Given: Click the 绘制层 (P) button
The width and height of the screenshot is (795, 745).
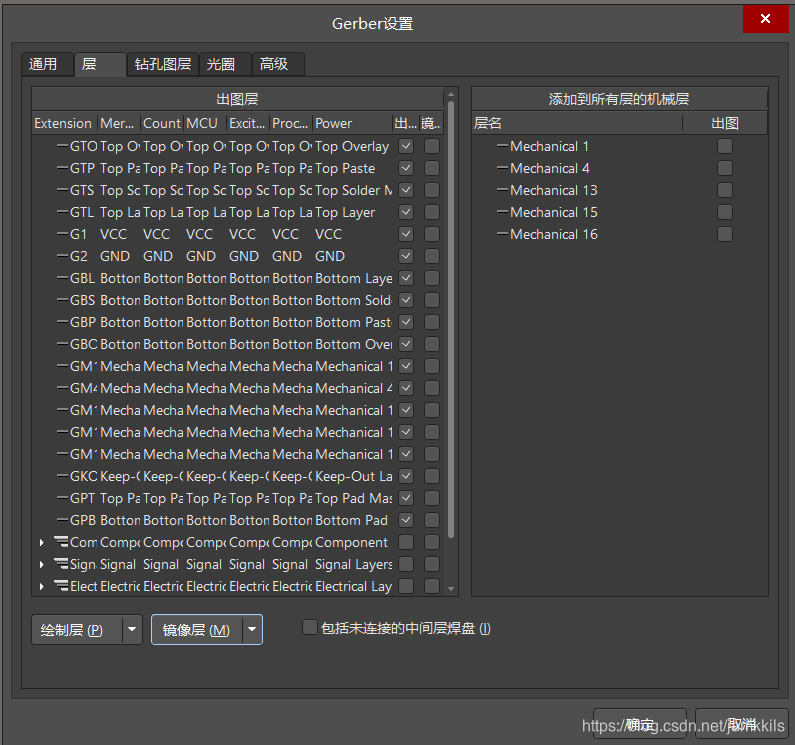Looking at the screenshot, I should coord(77,629).
